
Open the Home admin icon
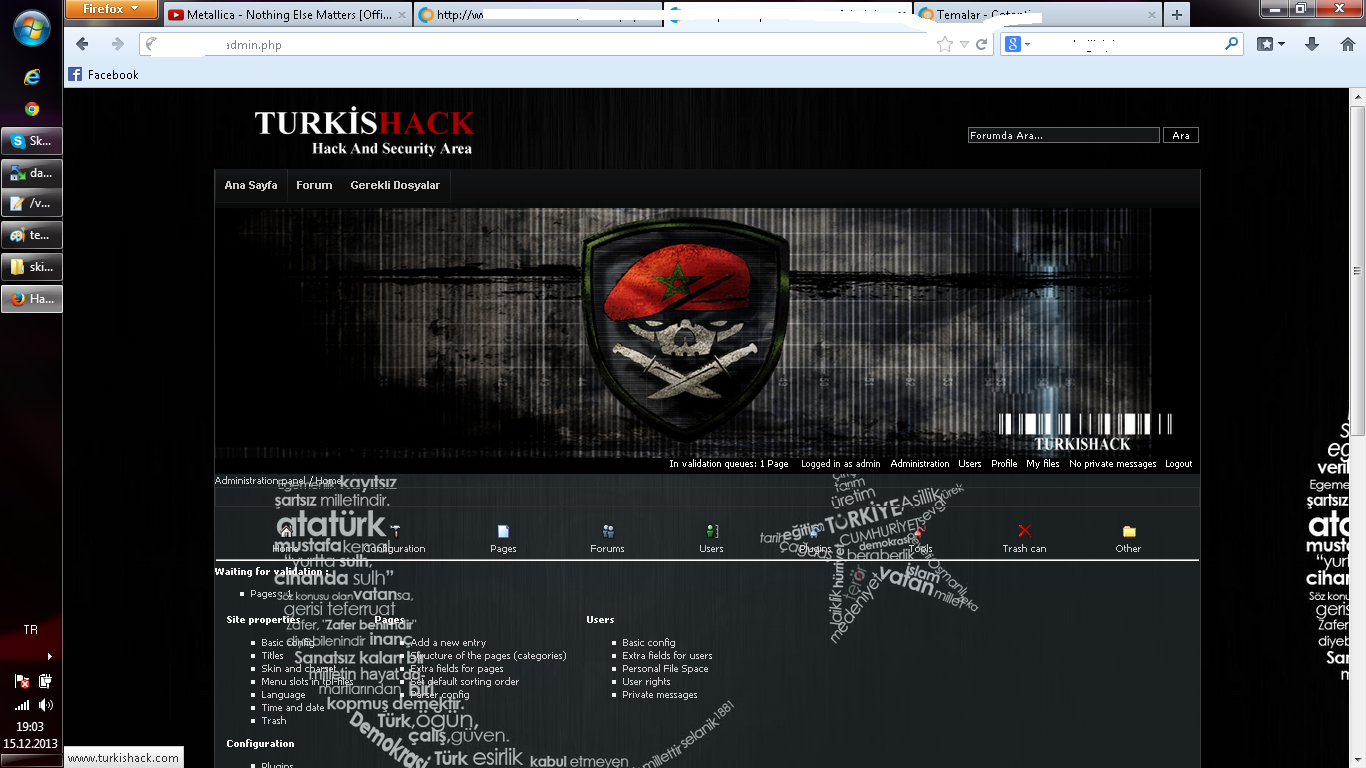[x=287, y=531]
